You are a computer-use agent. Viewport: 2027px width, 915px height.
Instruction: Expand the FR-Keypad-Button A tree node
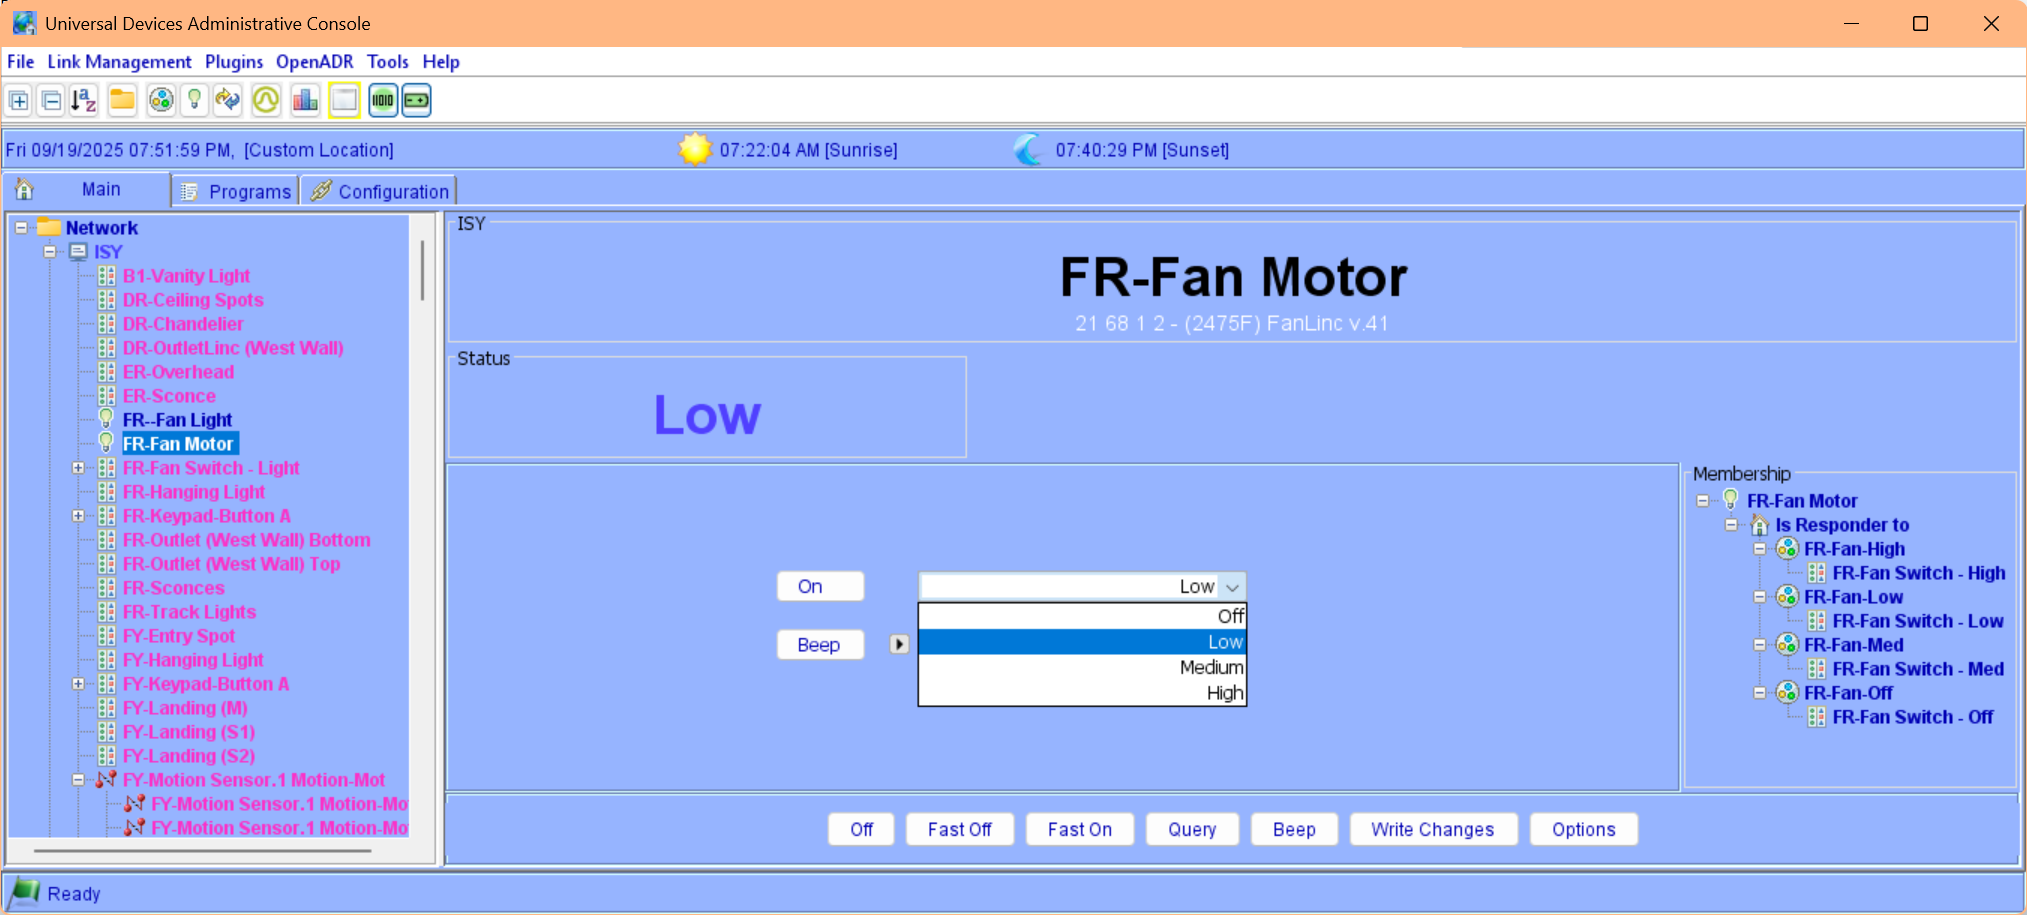(x=78, y=516)
